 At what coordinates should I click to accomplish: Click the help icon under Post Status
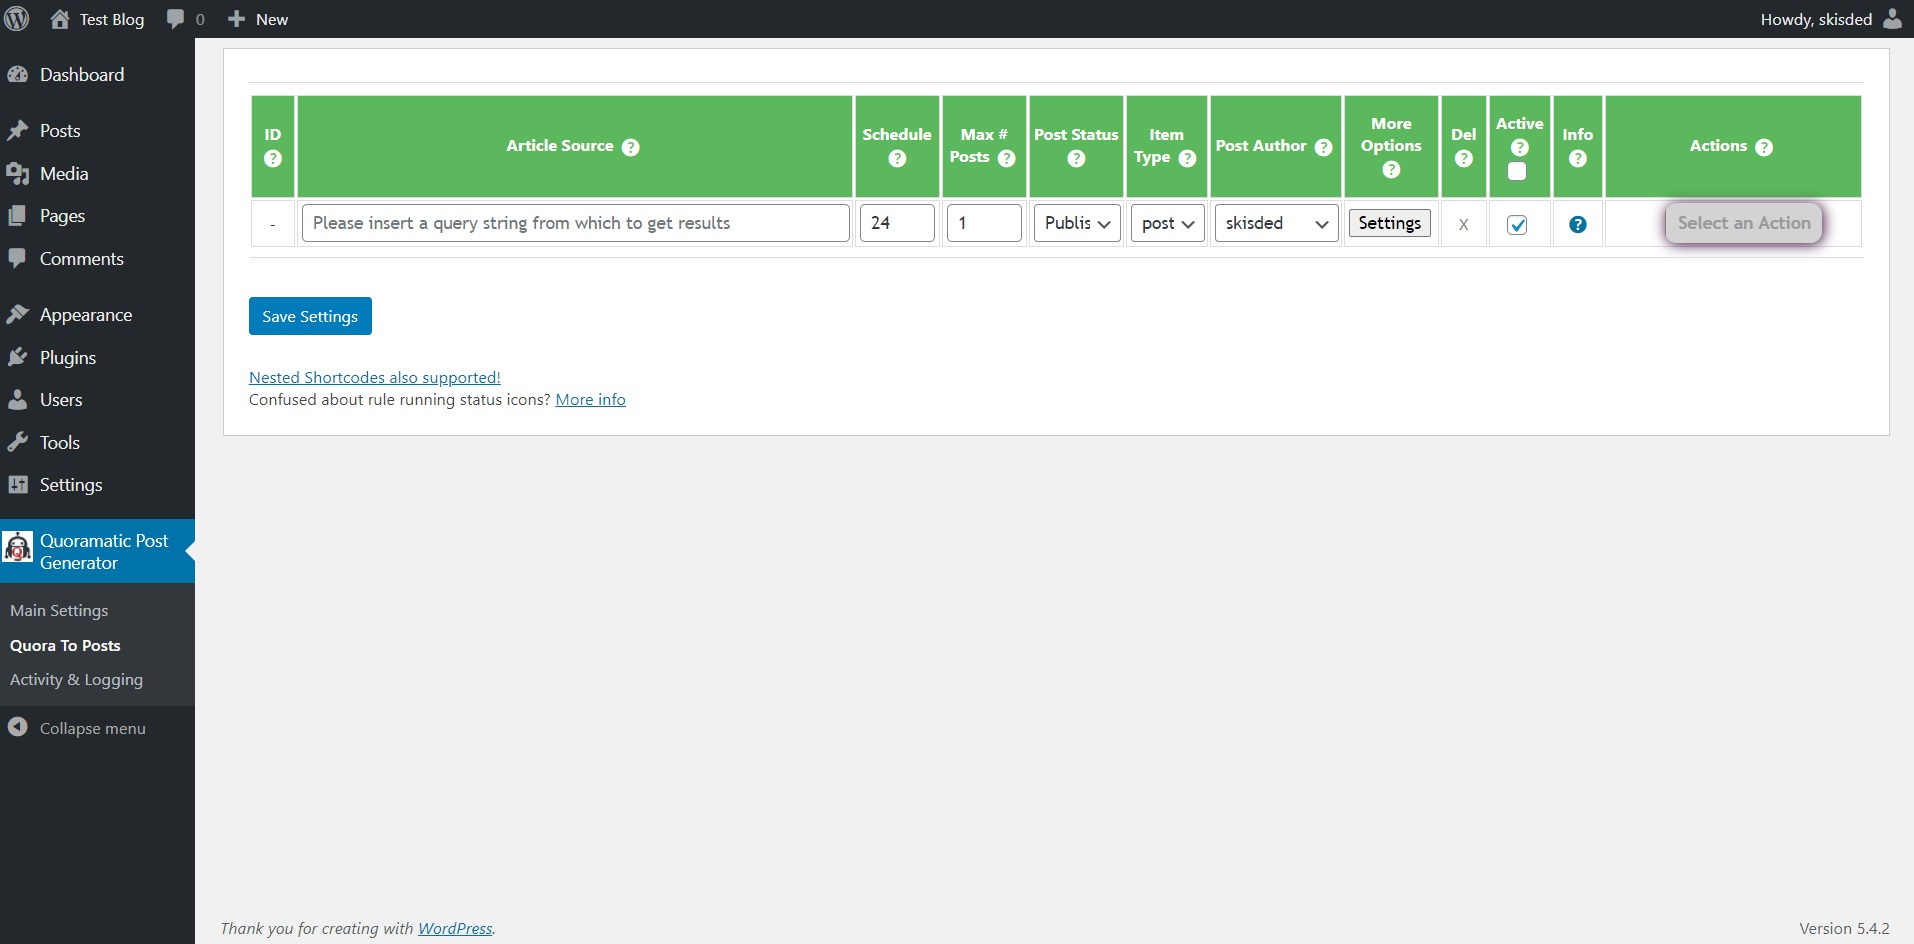[1076, 159]
